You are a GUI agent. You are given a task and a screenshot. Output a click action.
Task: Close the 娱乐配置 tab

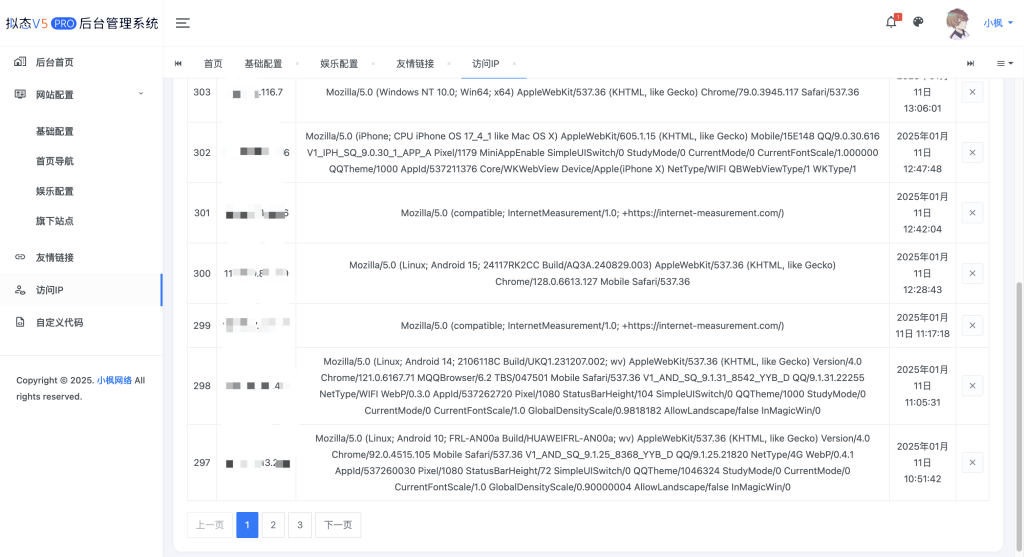(x=373, y=63)
